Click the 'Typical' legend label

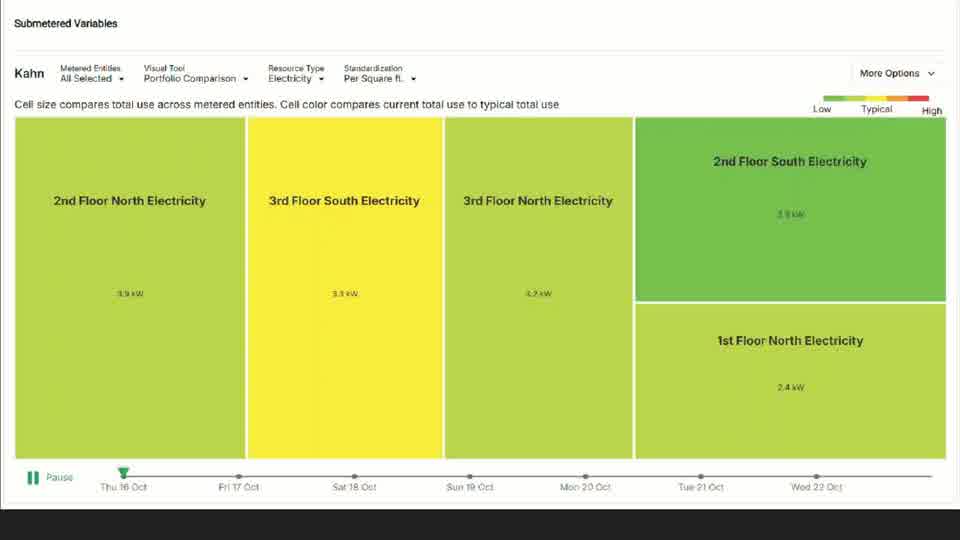click(x=877, y=109)
